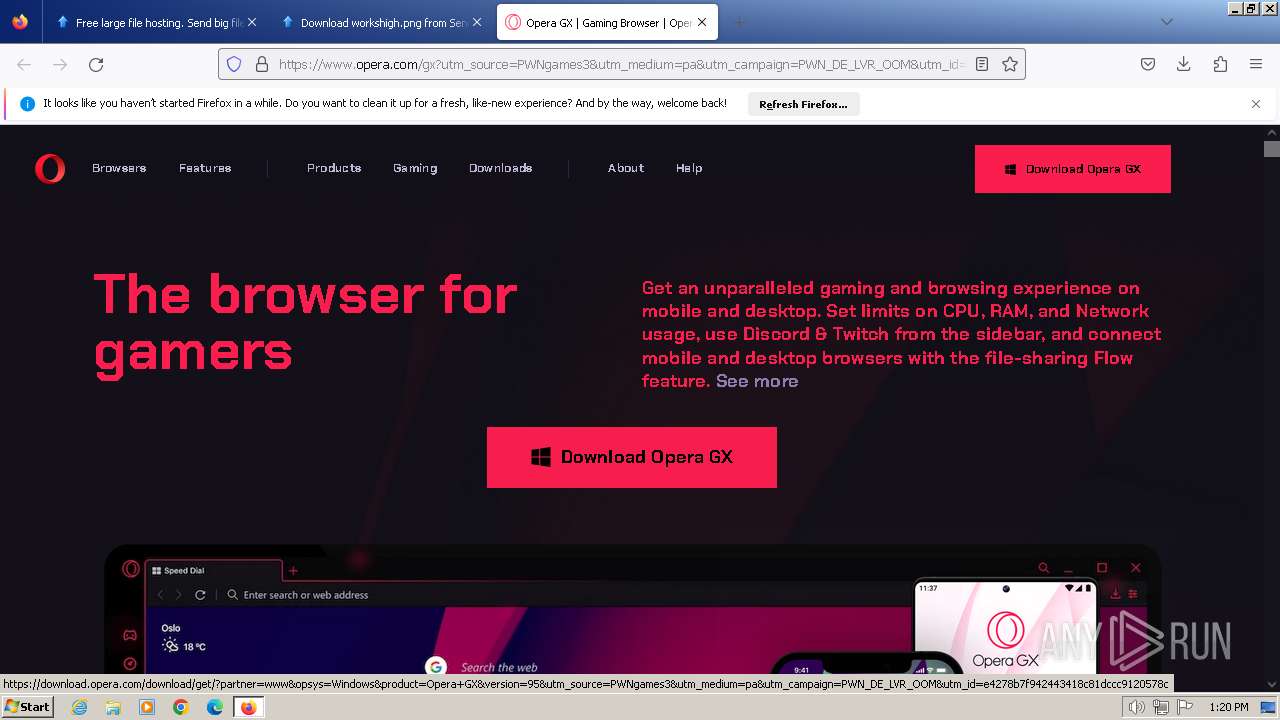The image size is (1280, 720).
Task: Open the Action Center flag icon
Action: click(1184, 707)
